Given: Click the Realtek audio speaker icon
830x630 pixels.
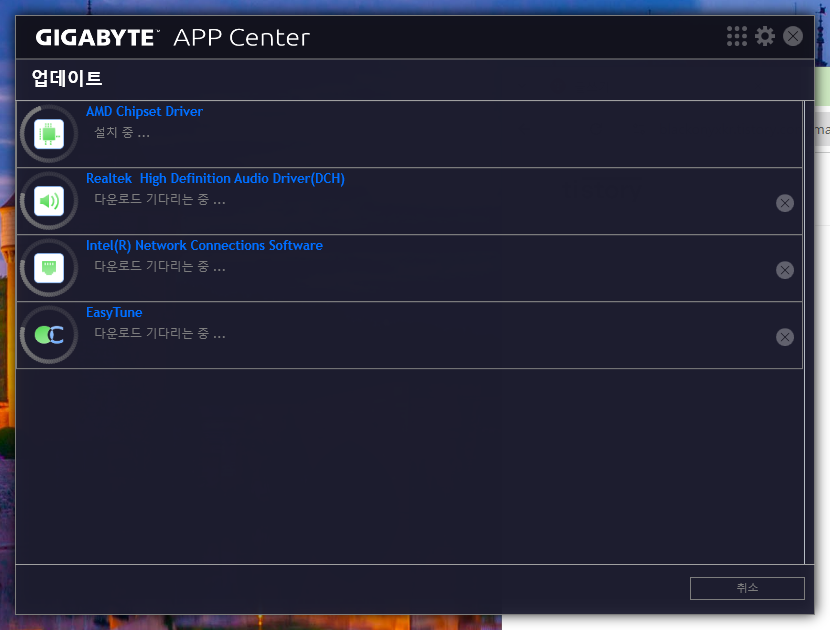Looking at the screenshot, I should (49, 201).
